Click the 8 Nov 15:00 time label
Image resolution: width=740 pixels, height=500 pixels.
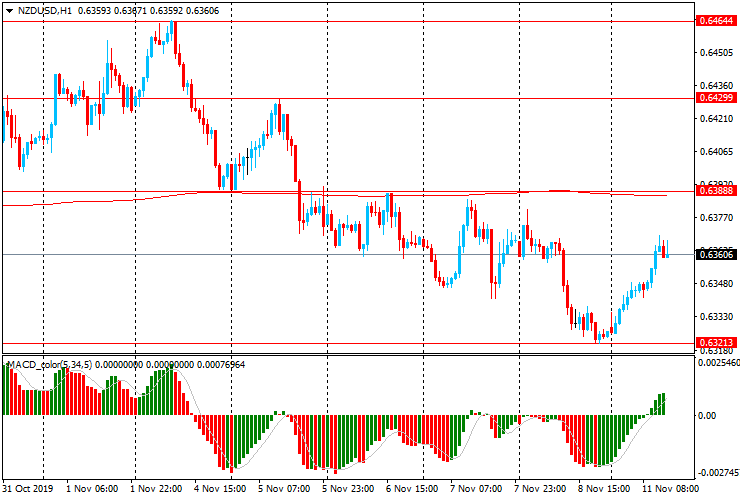pos(604,488)
